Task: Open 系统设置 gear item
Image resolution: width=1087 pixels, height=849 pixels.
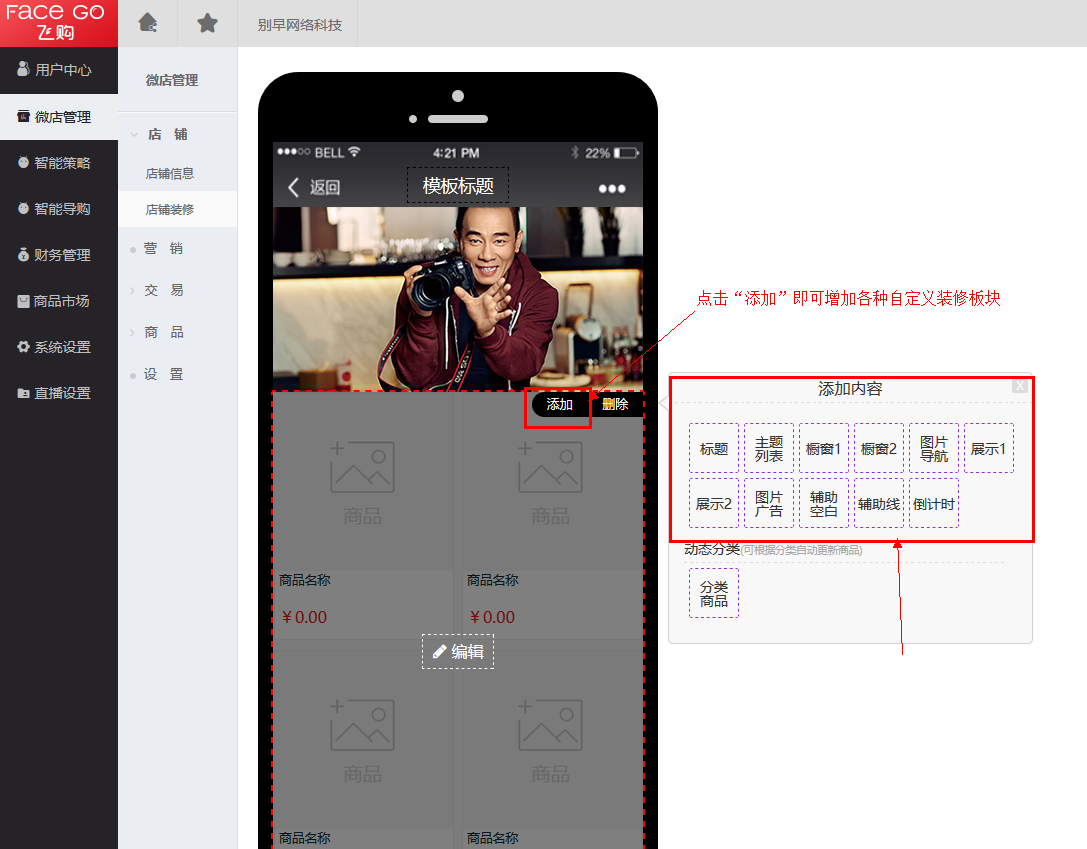Action: (59, 347)
